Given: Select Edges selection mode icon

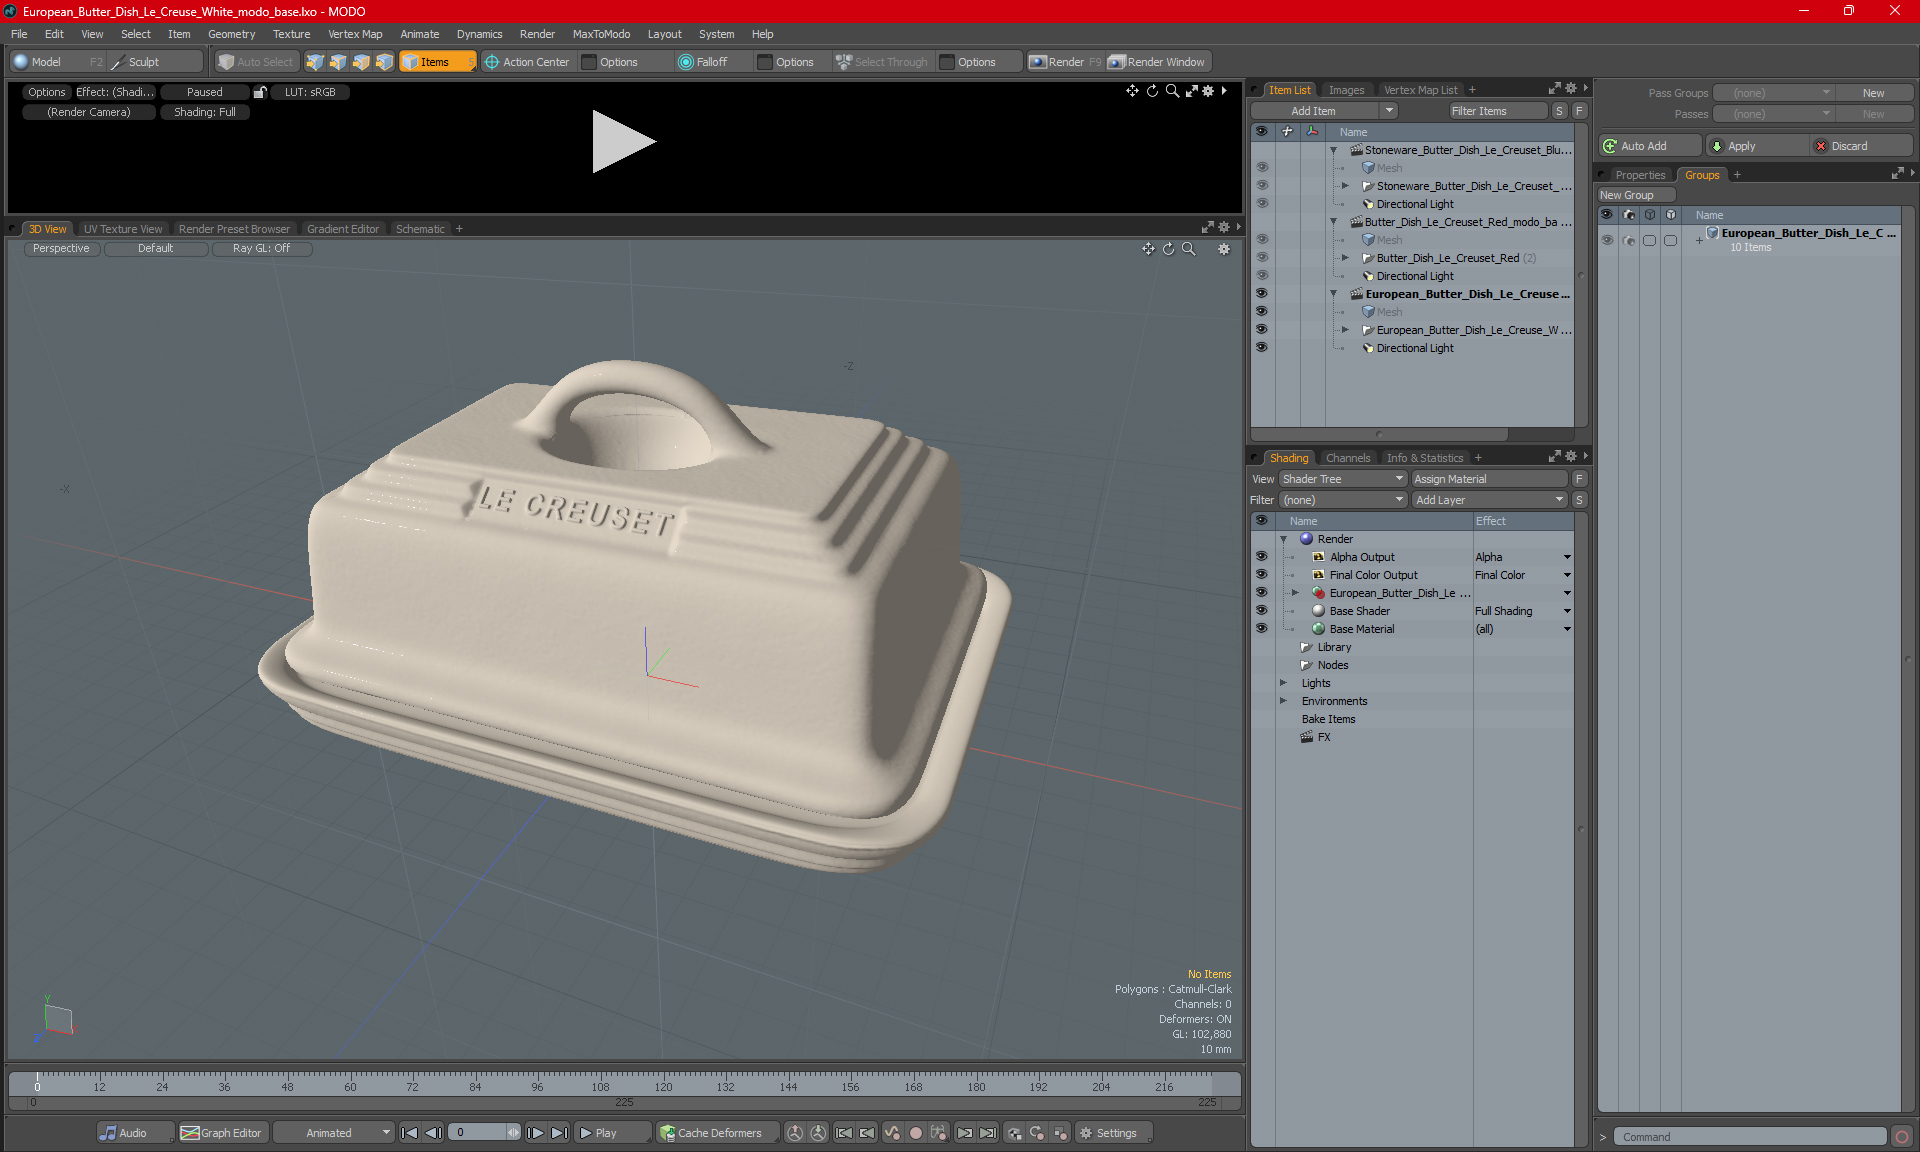Looking at the screenshot, I should [338, 62].
